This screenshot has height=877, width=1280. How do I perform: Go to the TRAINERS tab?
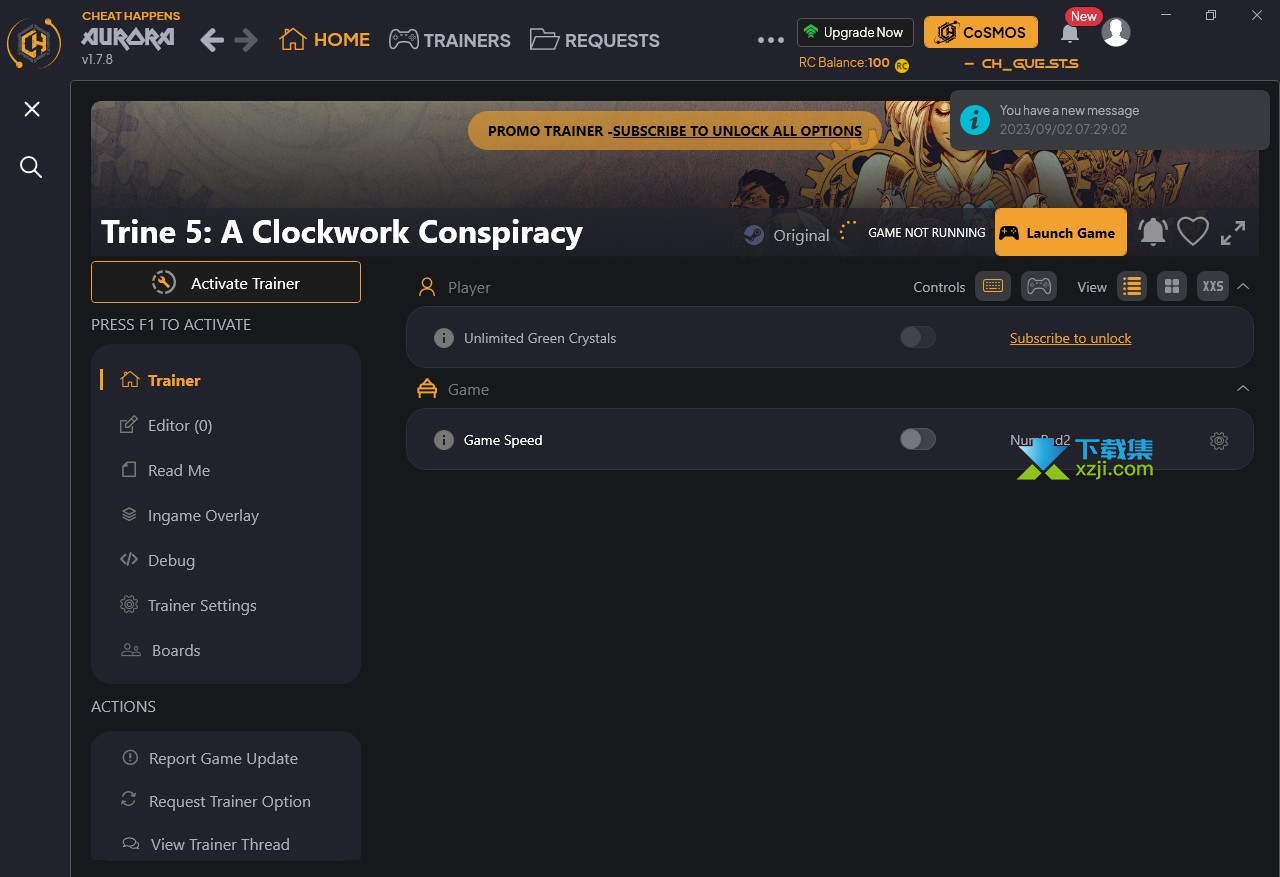tap(450, 40)
